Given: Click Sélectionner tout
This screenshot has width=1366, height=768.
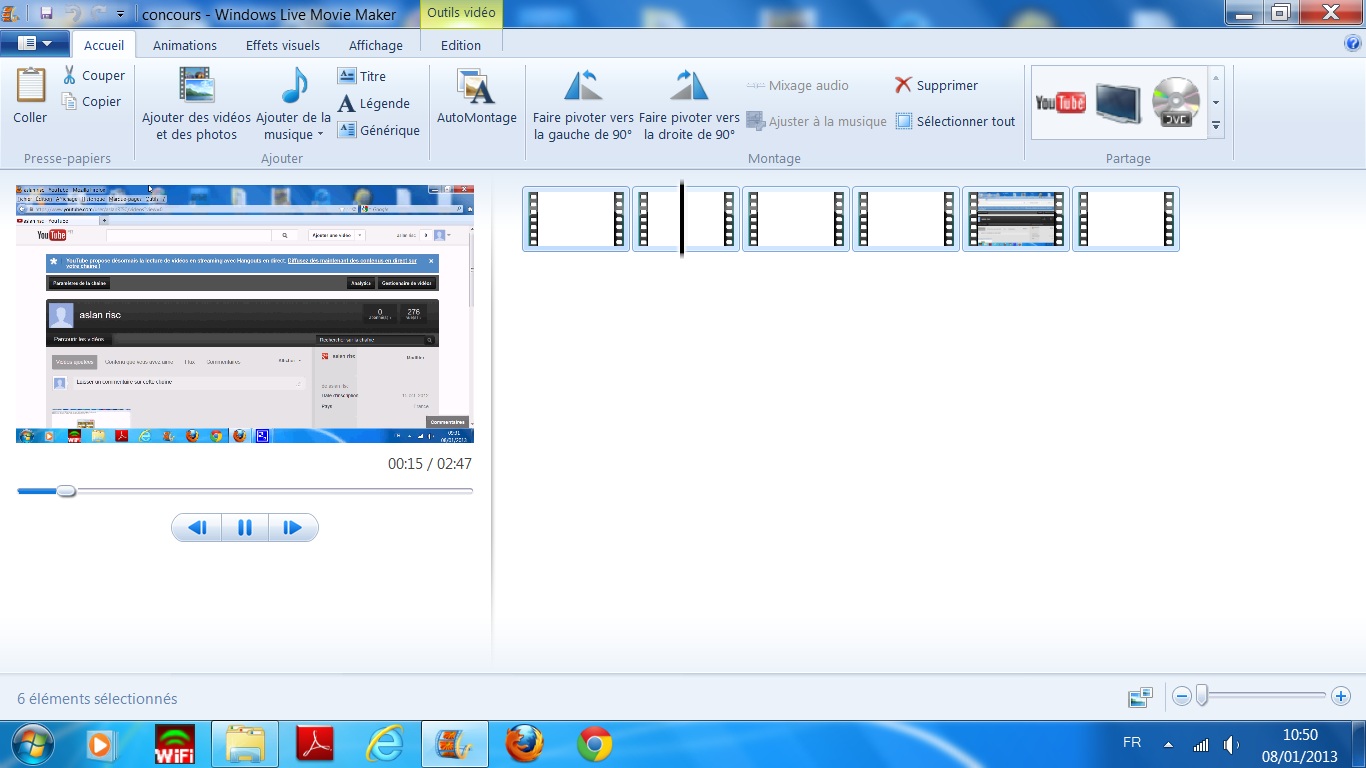Looking at the screenshot, I should pos(956,121).
